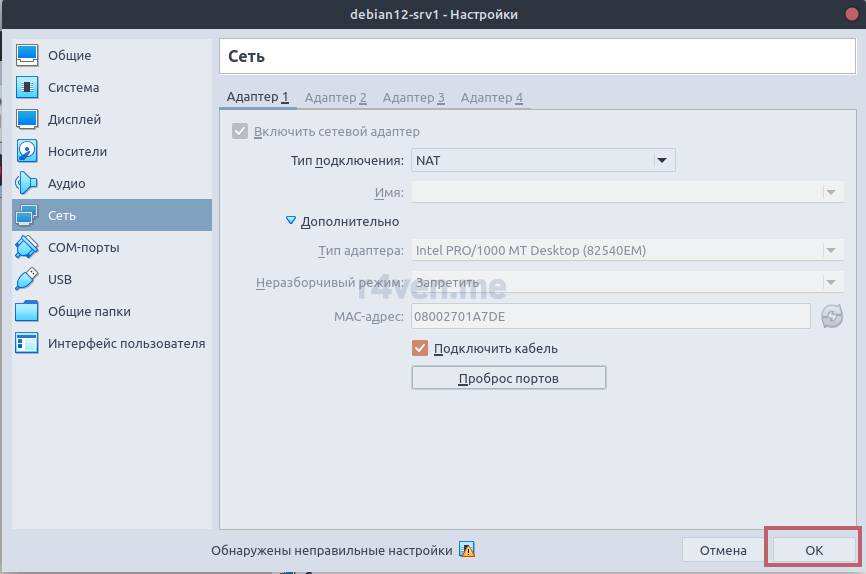Click the Общие category icon
Image resolution: width=866 pixels, height=574 pixels.
click(27, 56)
